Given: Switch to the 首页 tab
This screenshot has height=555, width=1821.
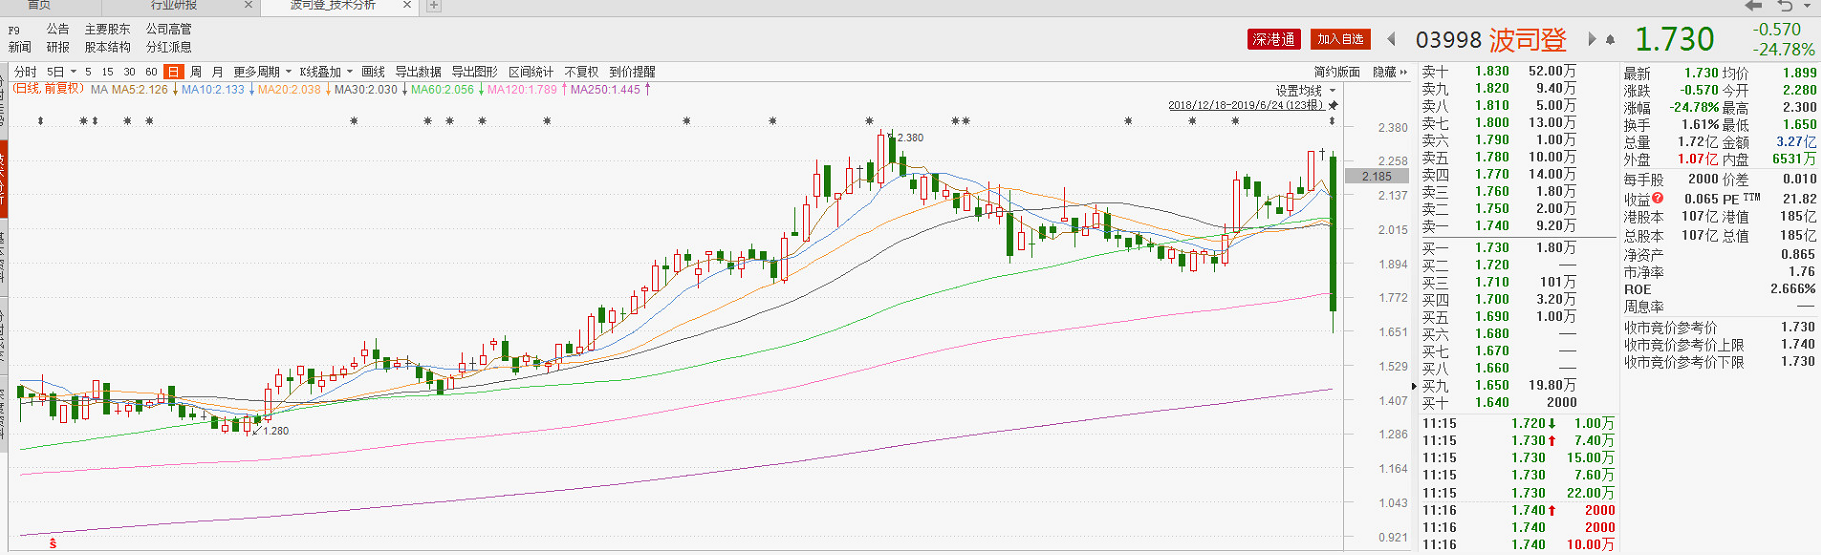Looking at the screenshot, I should (39, 6).
